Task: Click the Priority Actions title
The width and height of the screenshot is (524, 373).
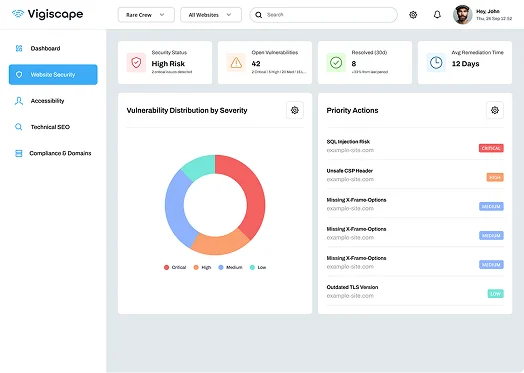Action: [352, 110]
